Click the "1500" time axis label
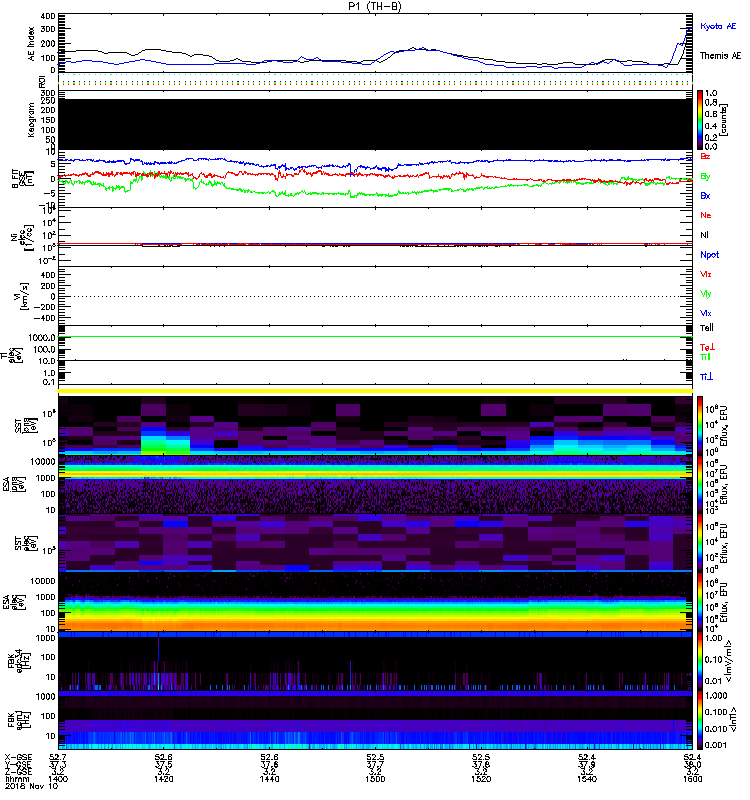 tap(375, 779)
